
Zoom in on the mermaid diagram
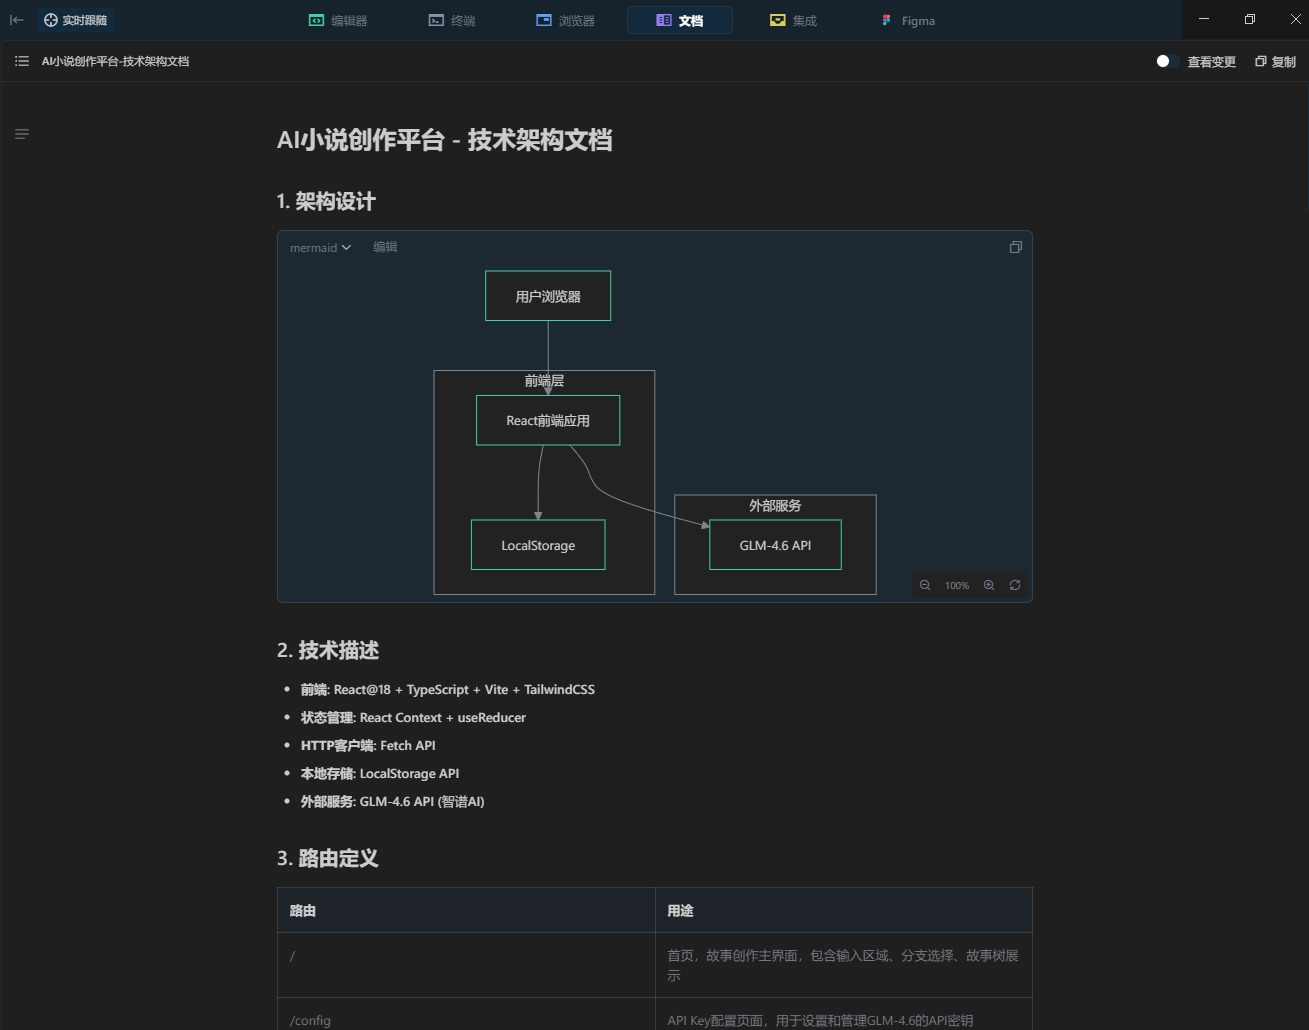[x=989, y=585]
